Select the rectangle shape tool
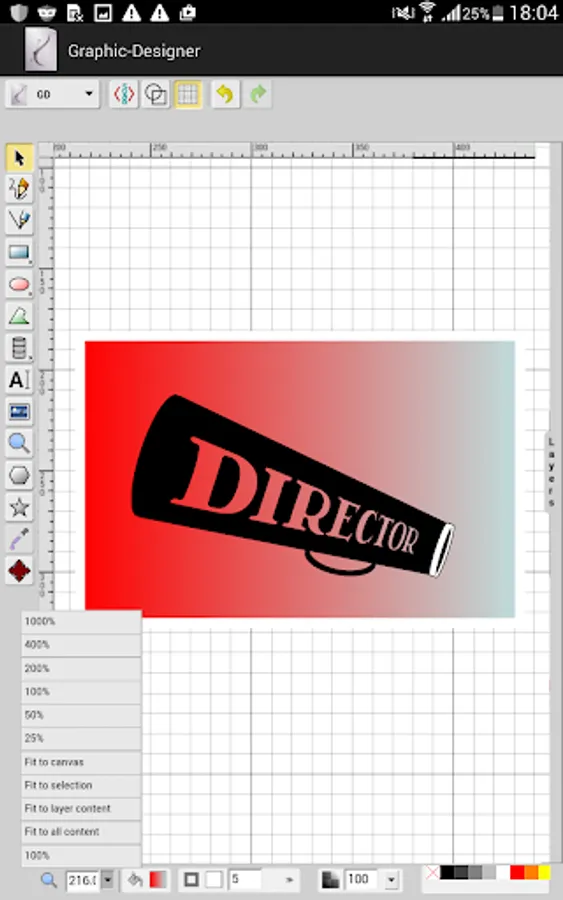 tap(19, 252)
